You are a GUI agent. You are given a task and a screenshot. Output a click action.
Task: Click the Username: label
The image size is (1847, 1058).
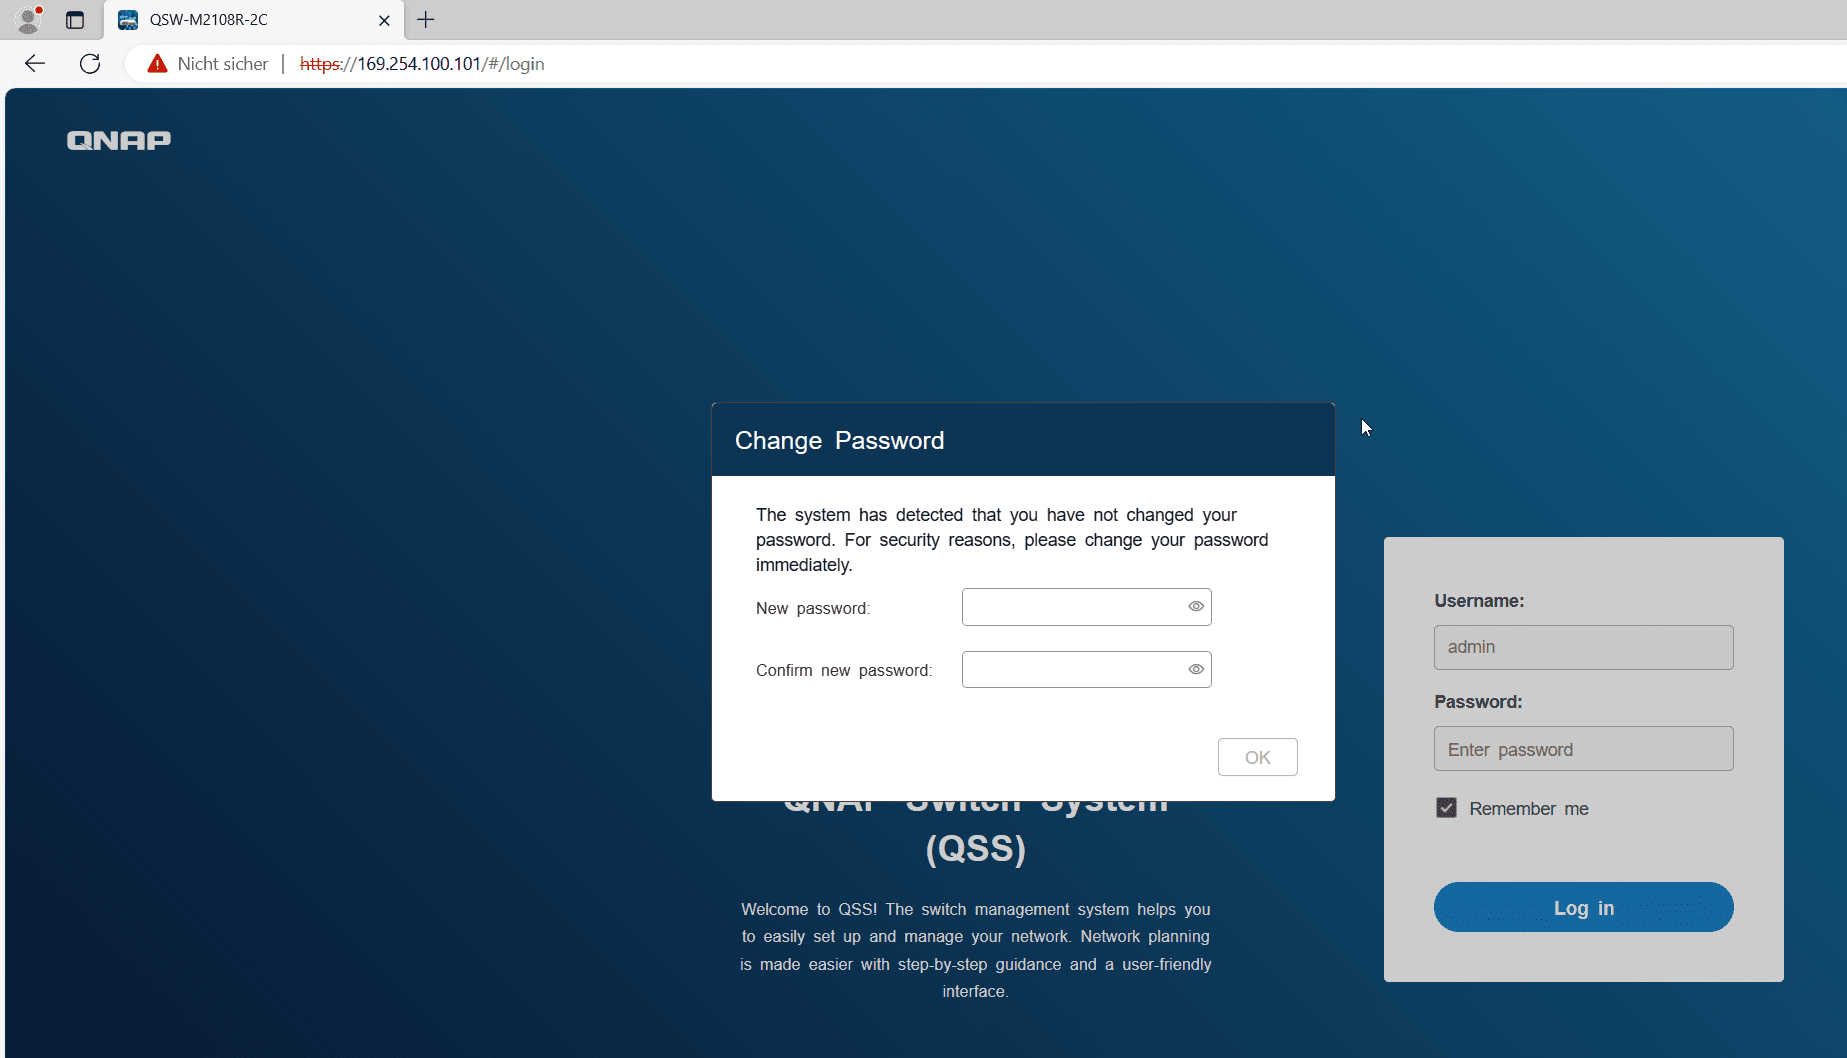(1479, 601)
